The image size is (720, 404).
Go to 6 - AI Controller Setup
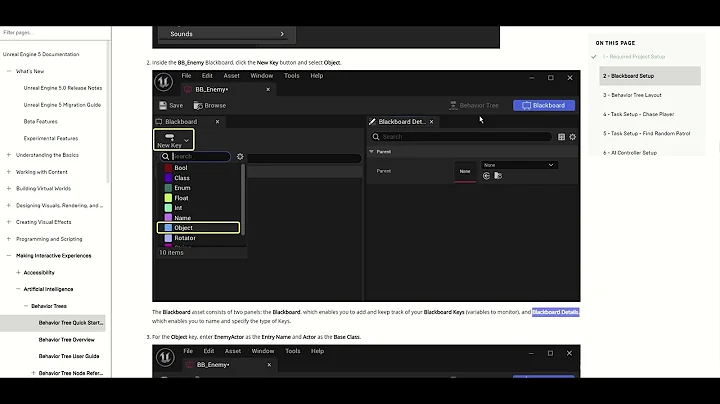pyautogui.click(x=630, y=153)
